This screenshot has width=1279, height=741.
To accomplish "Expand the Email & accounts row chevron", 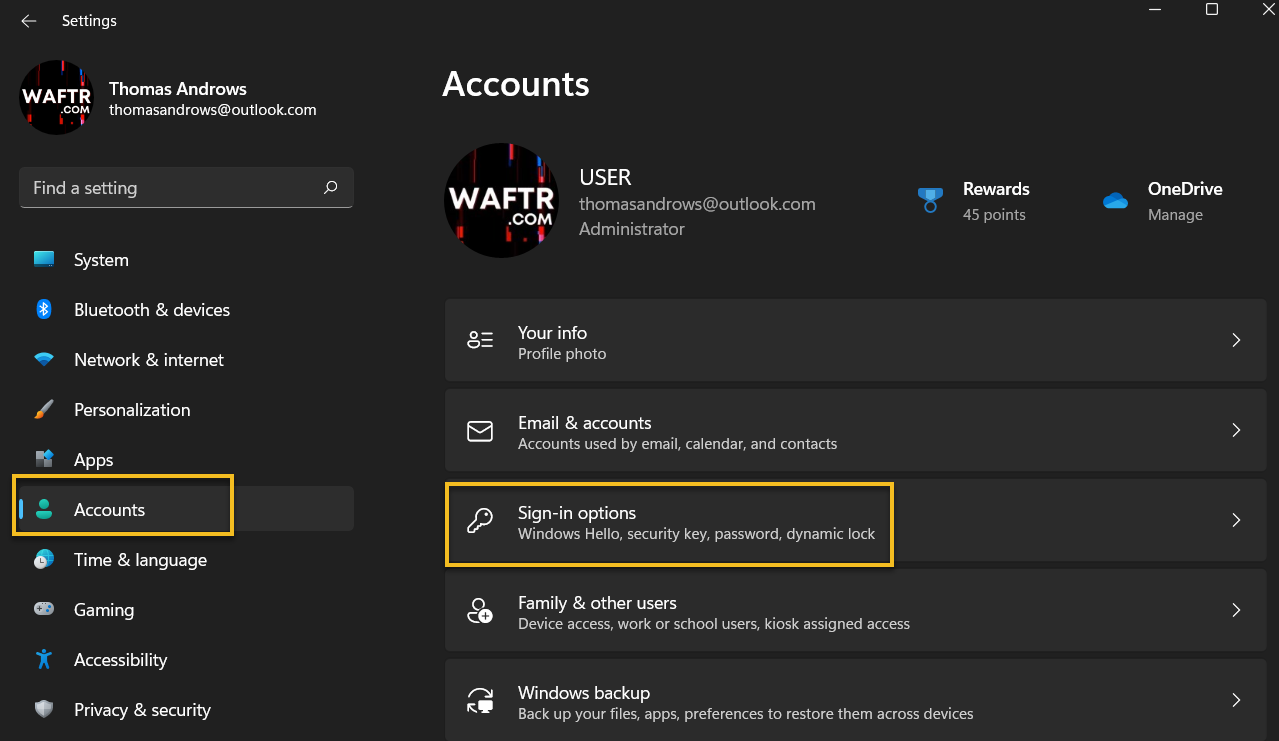I will pos(1236,431).
